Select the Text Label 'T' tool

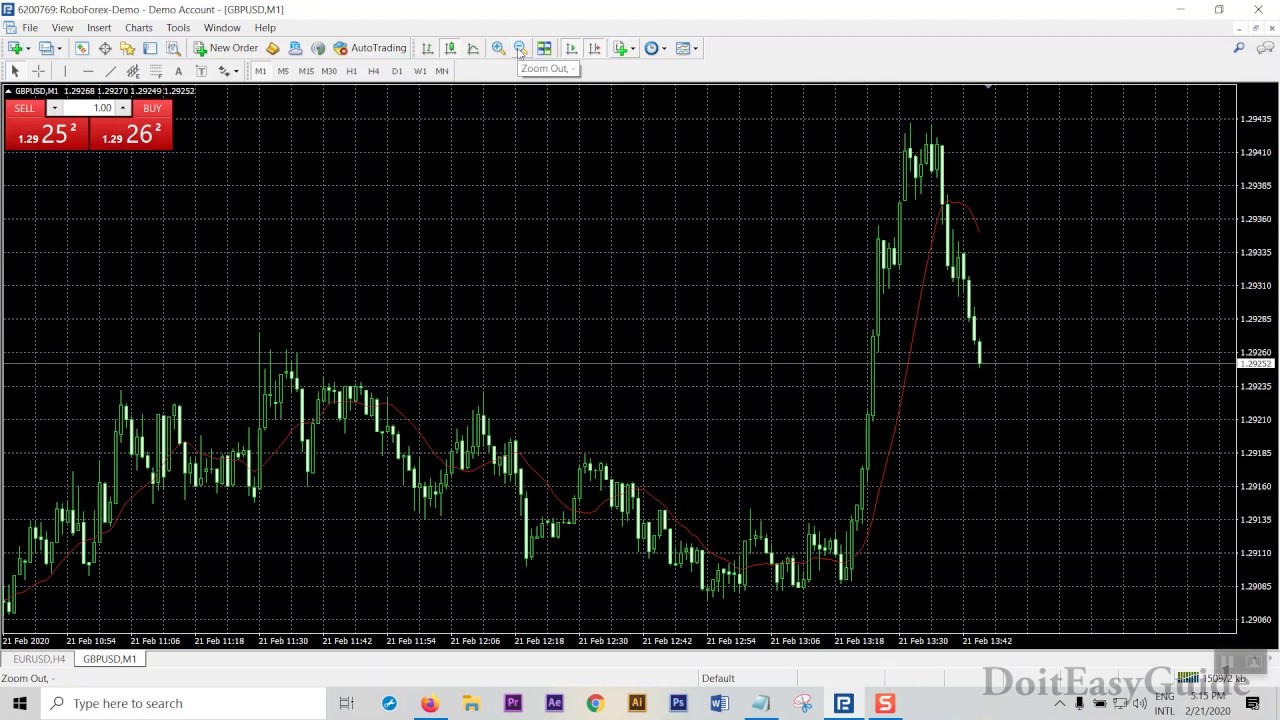coord(201,71)
